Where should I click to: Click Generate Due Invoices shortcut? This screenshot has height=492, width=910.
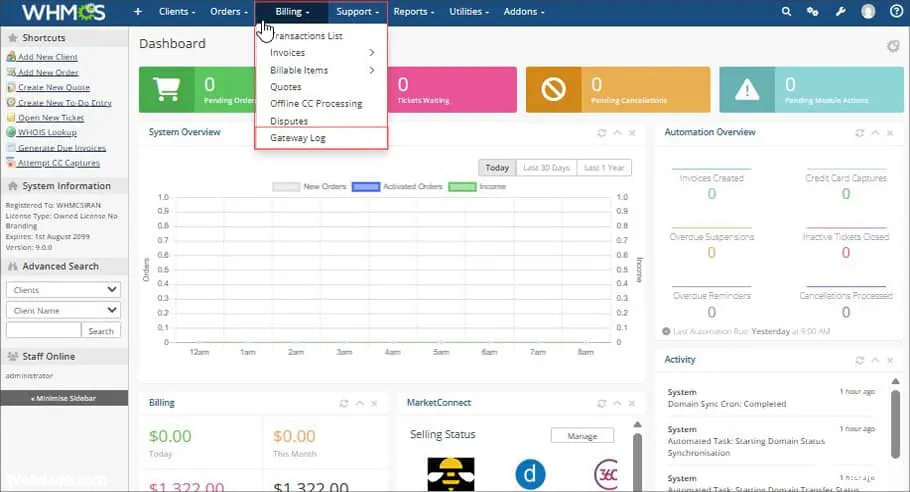click(62, 148)
